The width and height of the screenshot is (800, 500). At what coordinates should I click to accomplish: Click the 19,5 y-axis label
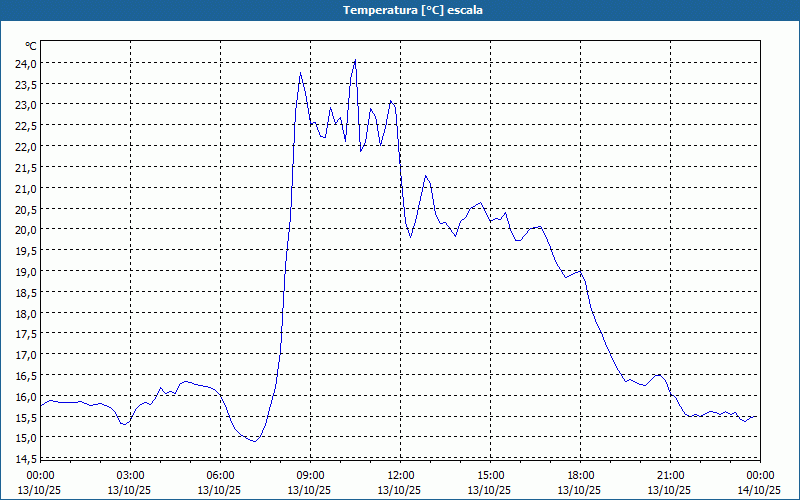26,251
